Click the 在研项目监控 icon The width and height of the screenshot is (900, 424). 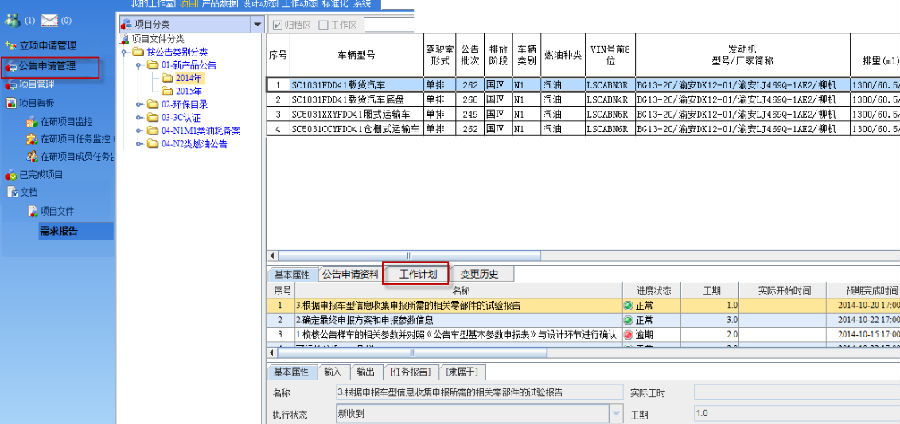pyautogui.click(x=32, y=122)
